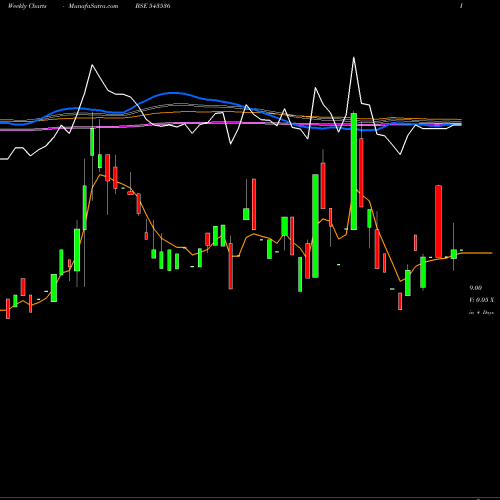
Task: Click the tallest green candlestick
Action: [354, 171]
